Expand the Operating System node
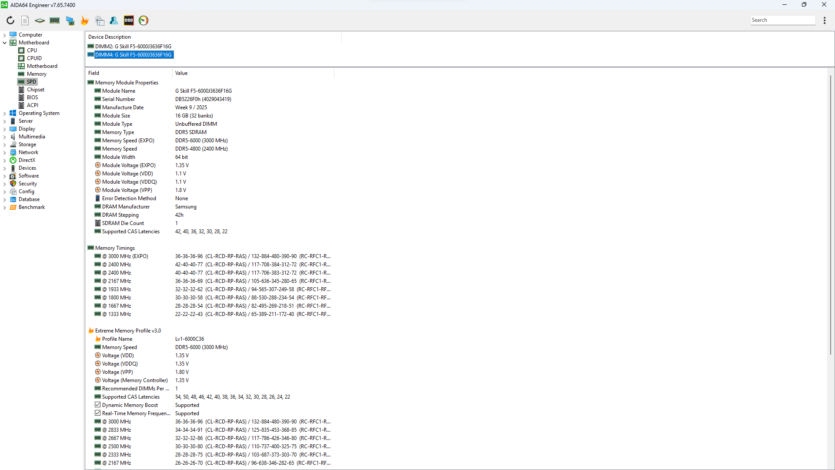Viewport: 835px width, 470px height. (5, 113)
